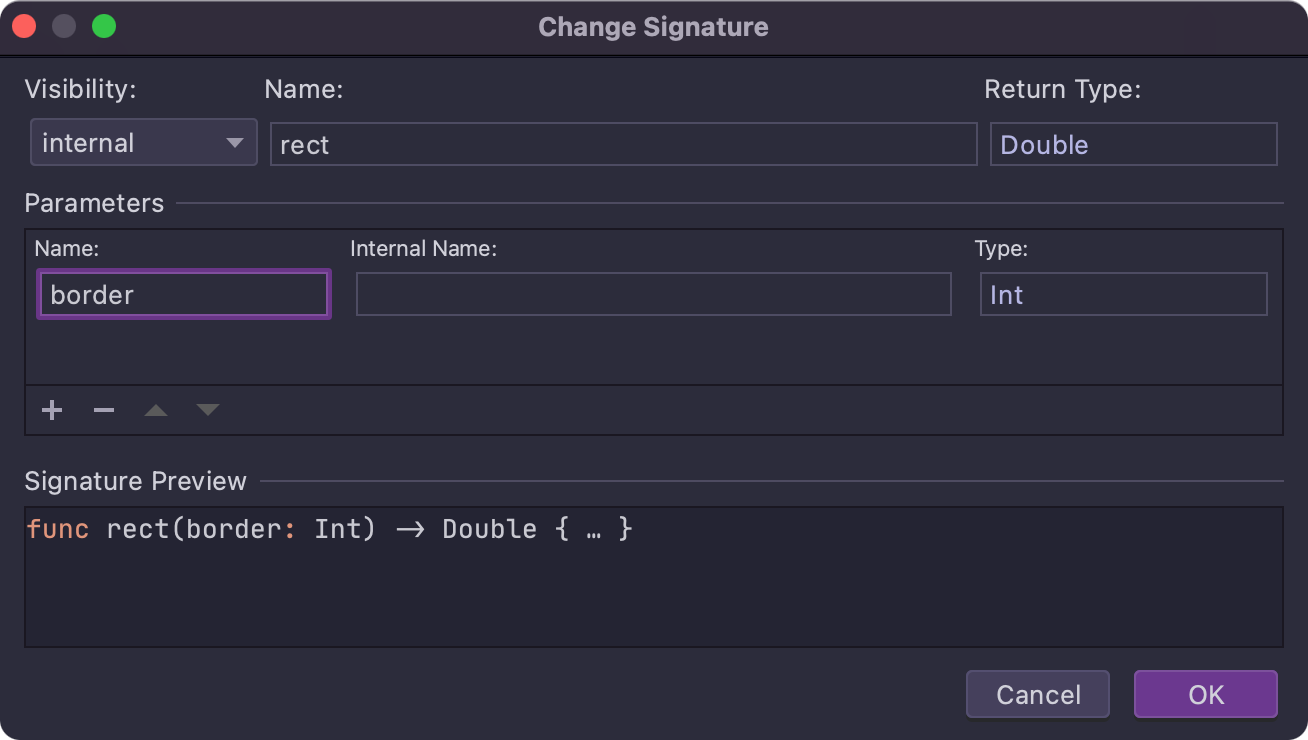Move parameter up with the up arrow icon
Image resolution: width=1308 pixels, height=740 pixels.
(x=155, y=410)
